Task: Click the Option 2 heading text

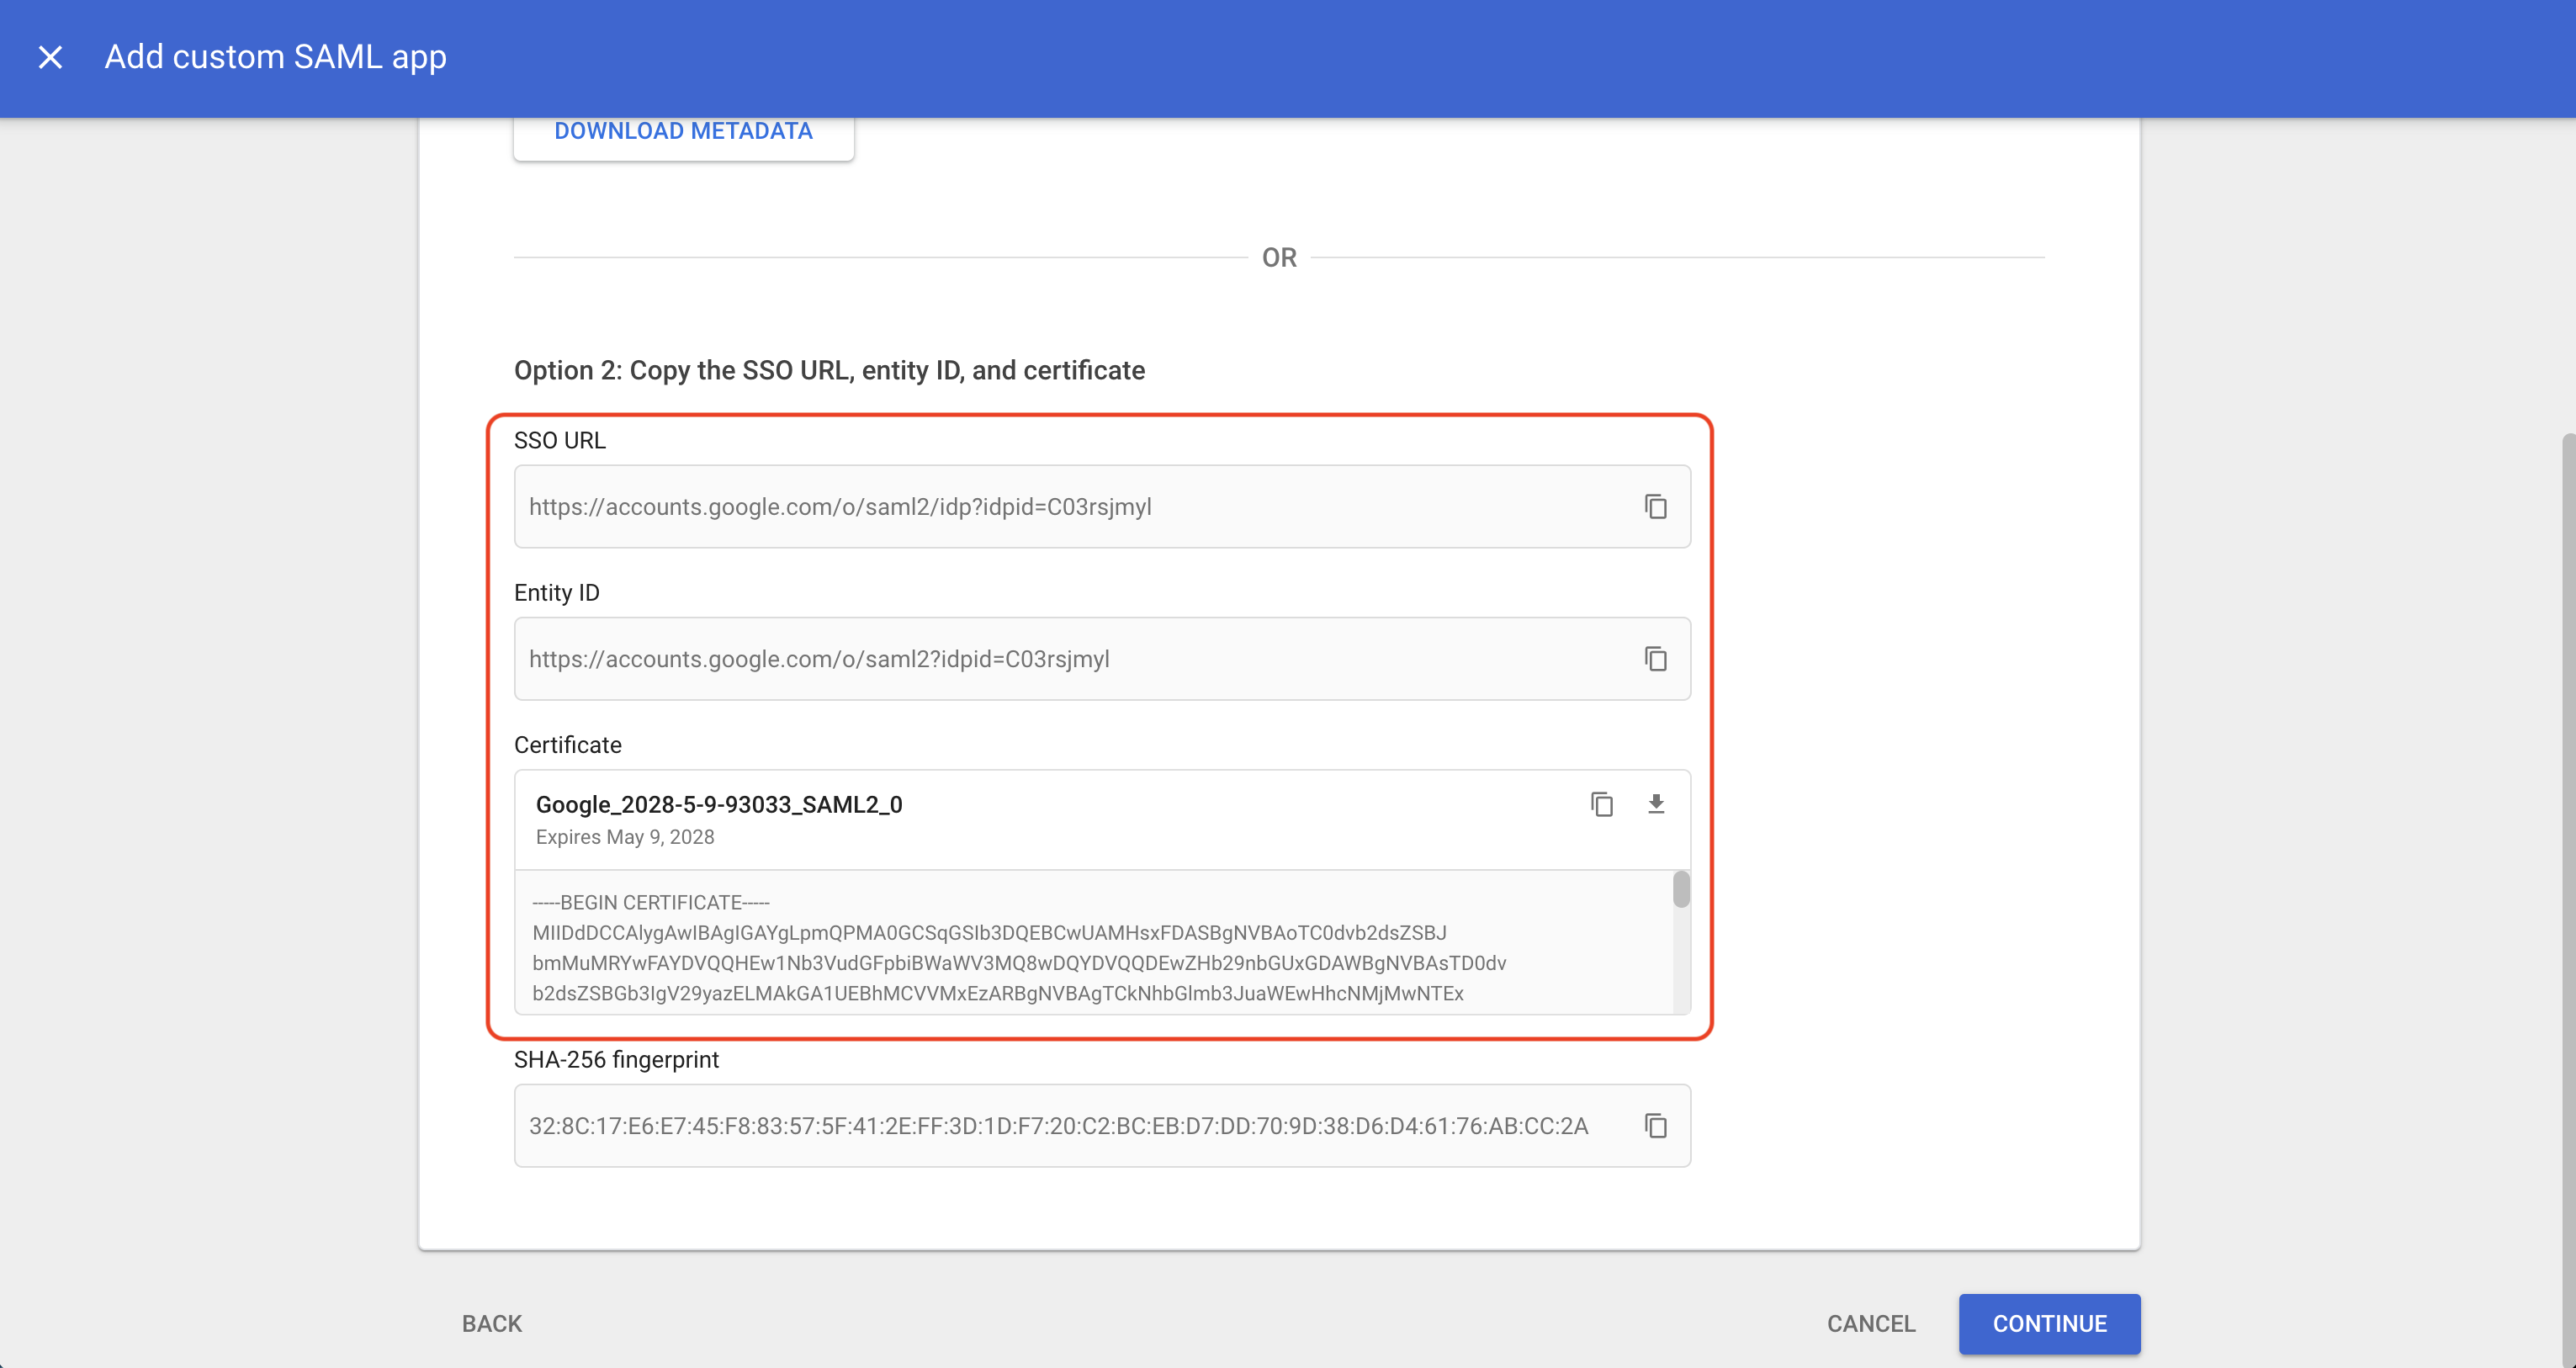Action: pos(829,370)
